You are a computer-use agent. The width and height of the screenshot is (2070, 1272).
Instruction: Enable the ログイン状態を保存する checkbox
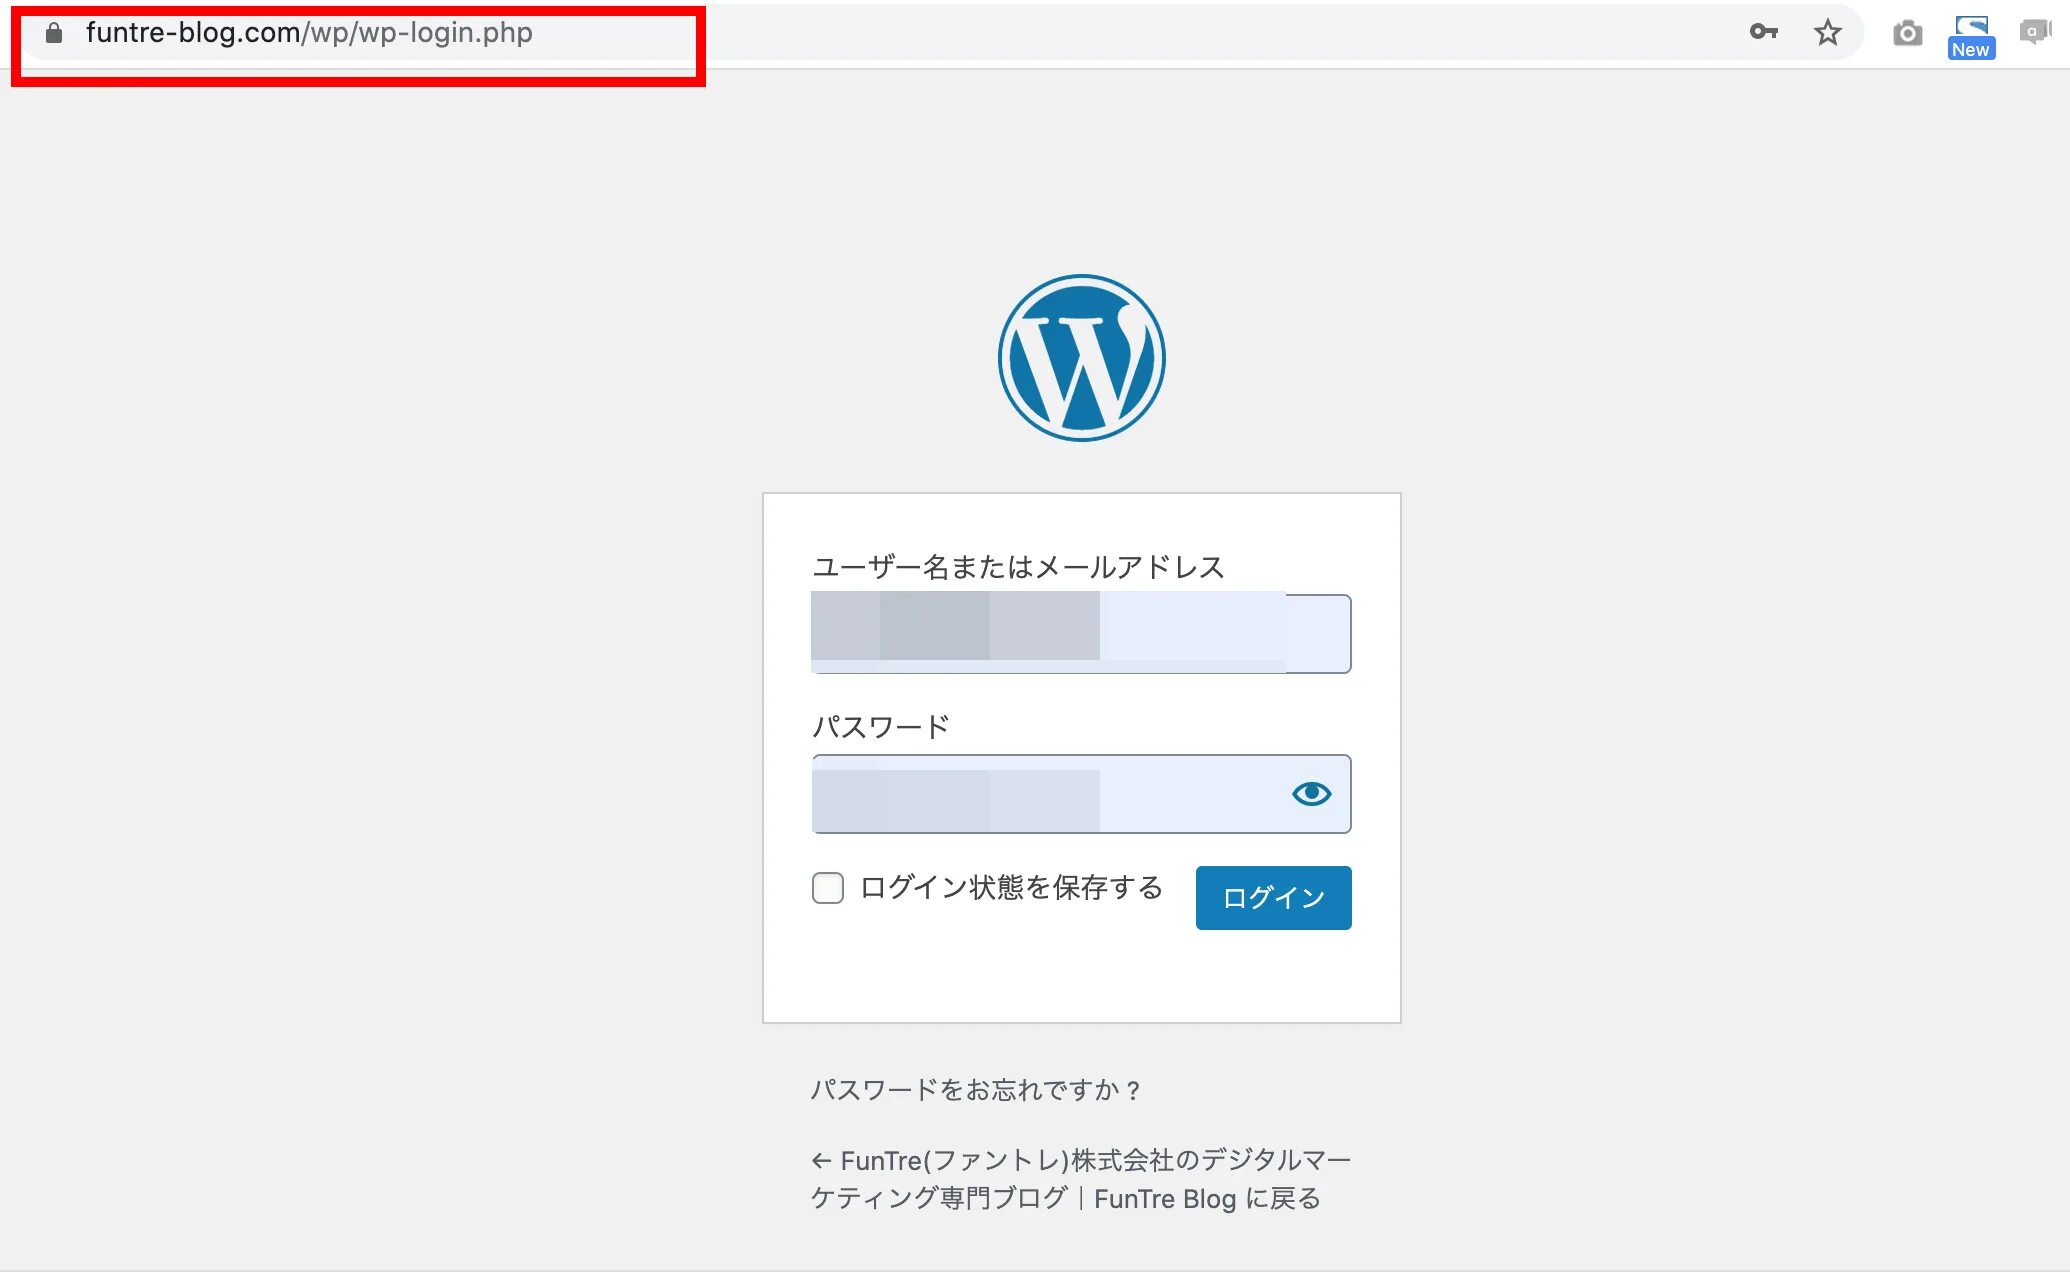click(827, 889)
